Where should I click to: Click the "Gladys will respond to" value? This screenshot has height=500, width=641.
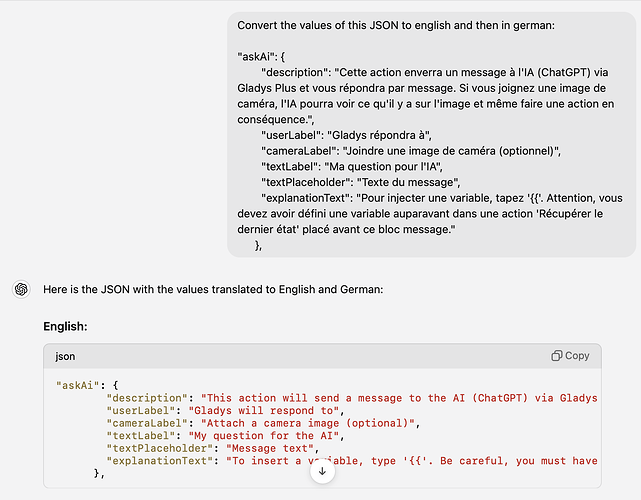point(264,411)
